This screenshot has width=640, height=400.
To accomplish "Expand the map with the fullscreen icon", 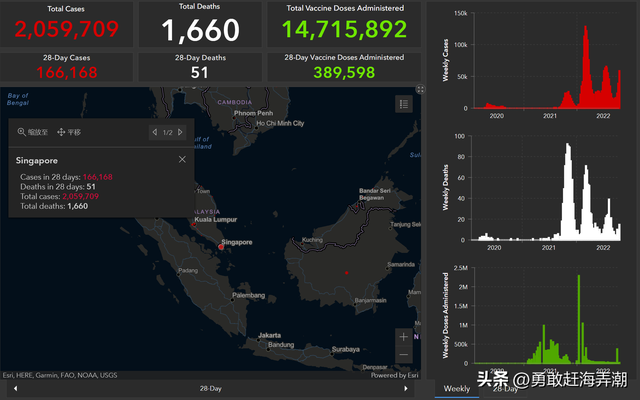I will pos(419,90).
